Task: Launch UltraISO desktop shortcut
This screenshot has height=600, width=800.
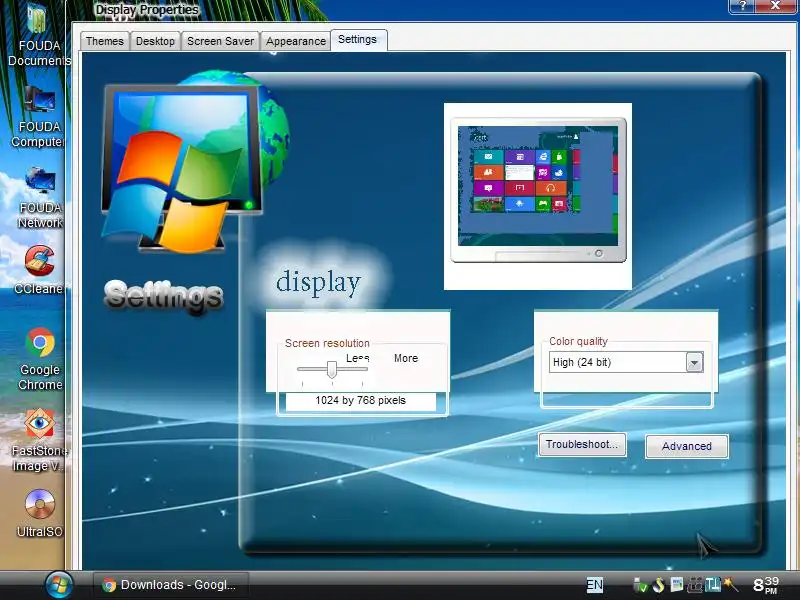Action: click(40, 513)
